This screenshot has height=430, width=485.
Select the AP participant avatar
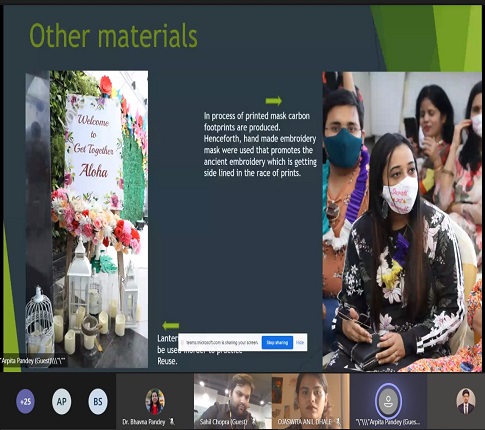tap(62, 401)
